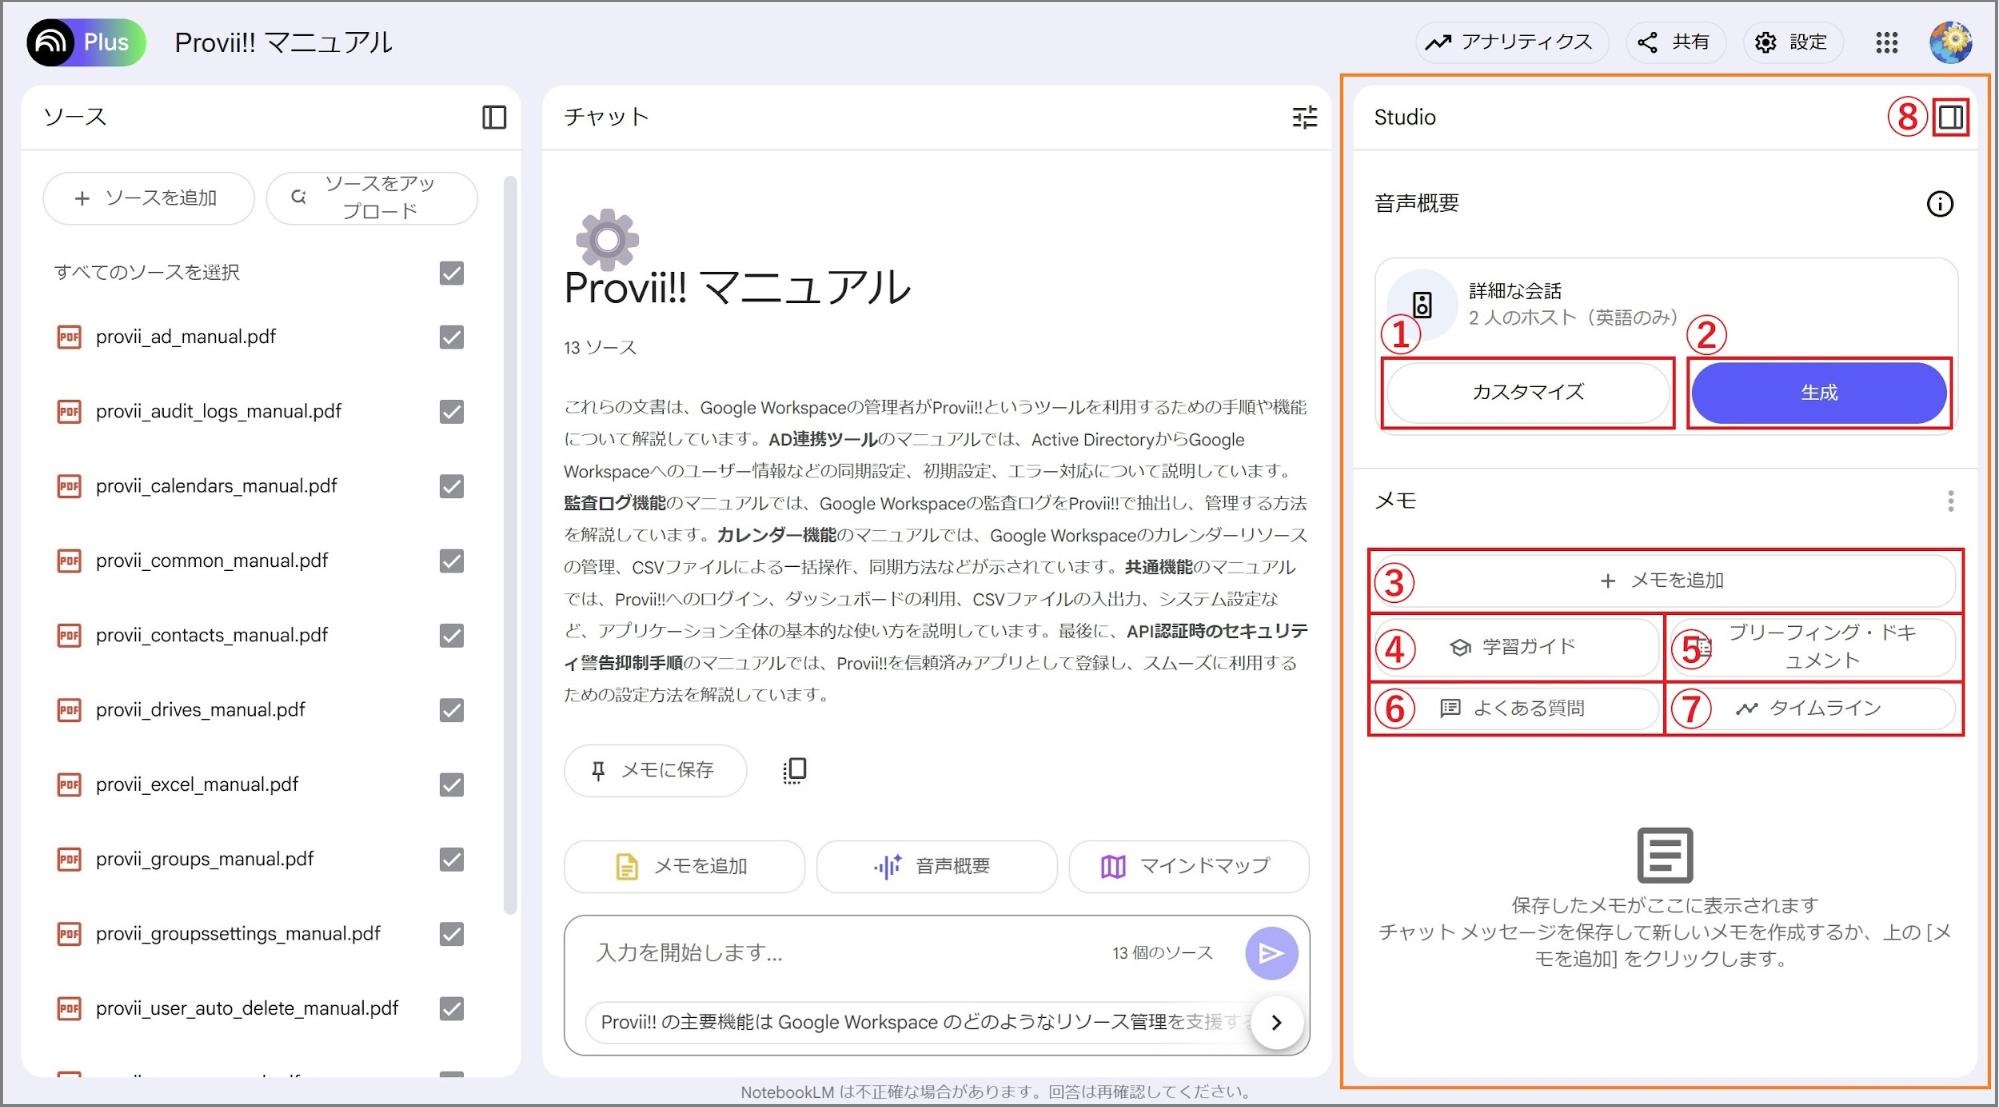
Task: Open the user account avatar
Action: [x=1950, y=42]
